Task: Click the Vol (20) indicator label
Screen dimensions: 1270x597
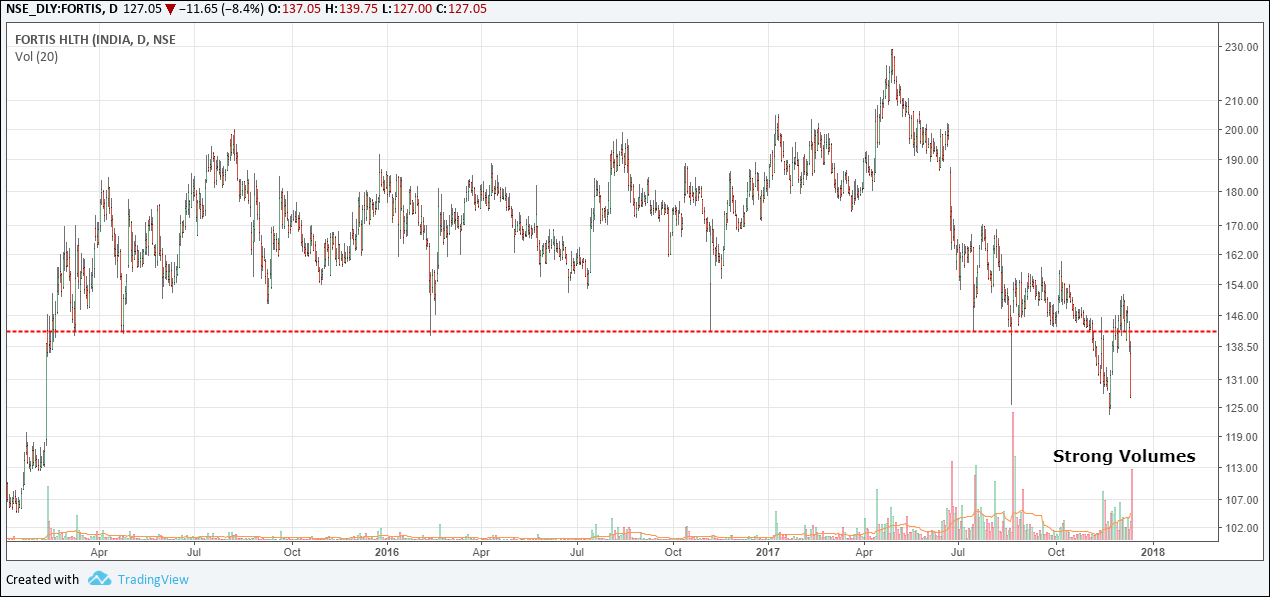Action: (36, 57)
